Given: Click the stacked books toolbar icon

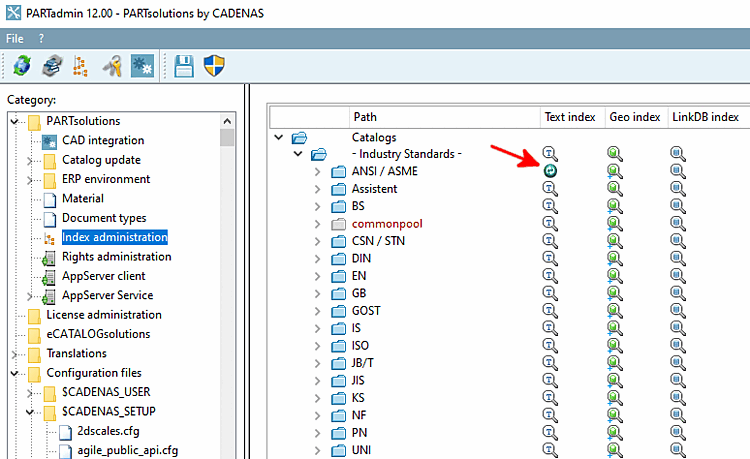Looking at the screenshot, I should tap(52, 66).
